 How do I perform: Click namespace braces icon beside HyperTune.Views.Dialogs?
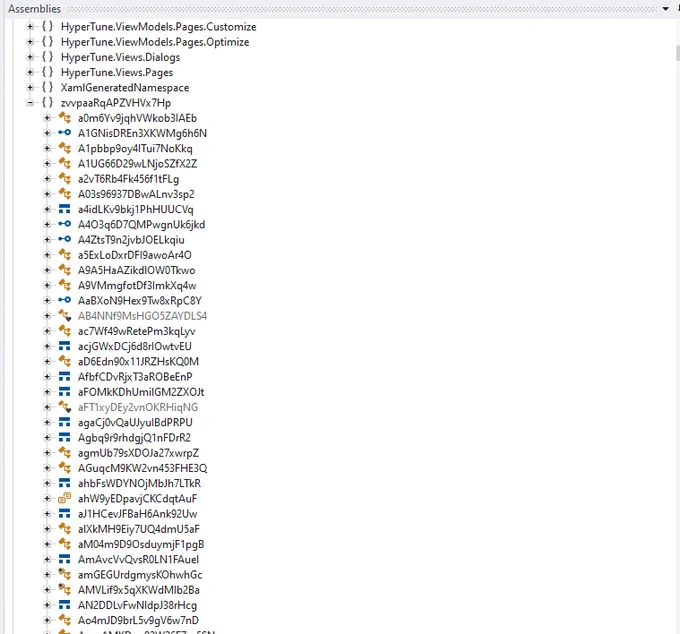[x=47, y=57]
